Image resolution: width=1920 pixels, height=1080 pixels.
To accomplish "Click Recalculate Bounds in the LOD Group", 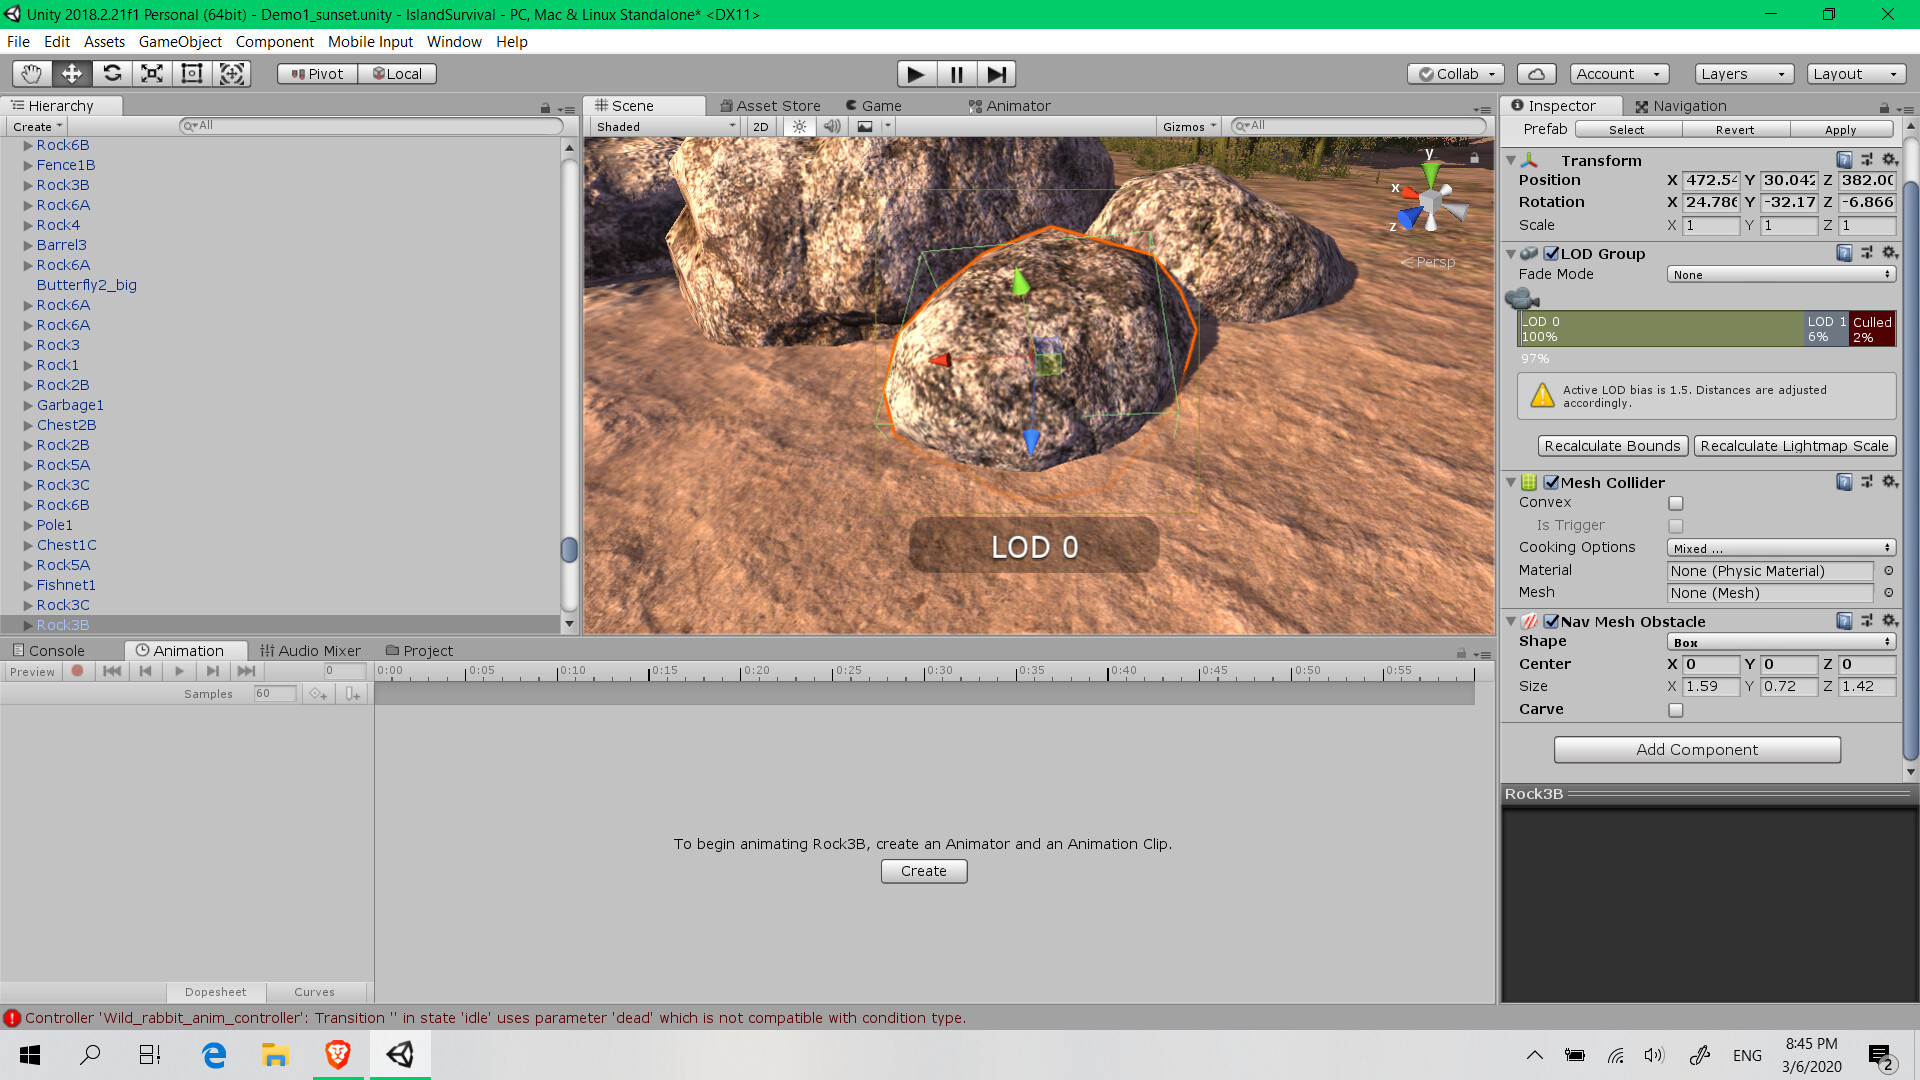I will click(x=1612, y=446).
